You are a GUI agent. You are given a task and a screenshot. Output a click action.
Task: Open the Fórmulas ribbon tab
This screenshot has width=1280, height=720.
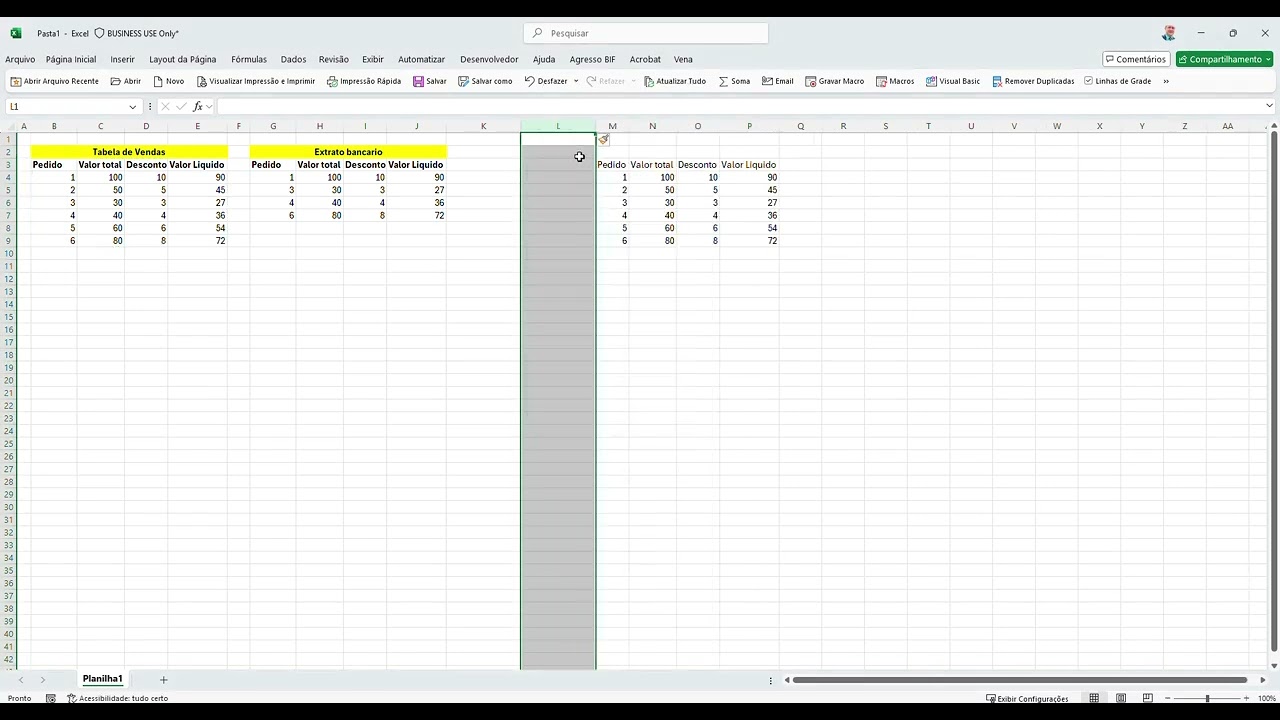(x=249, y=59)
